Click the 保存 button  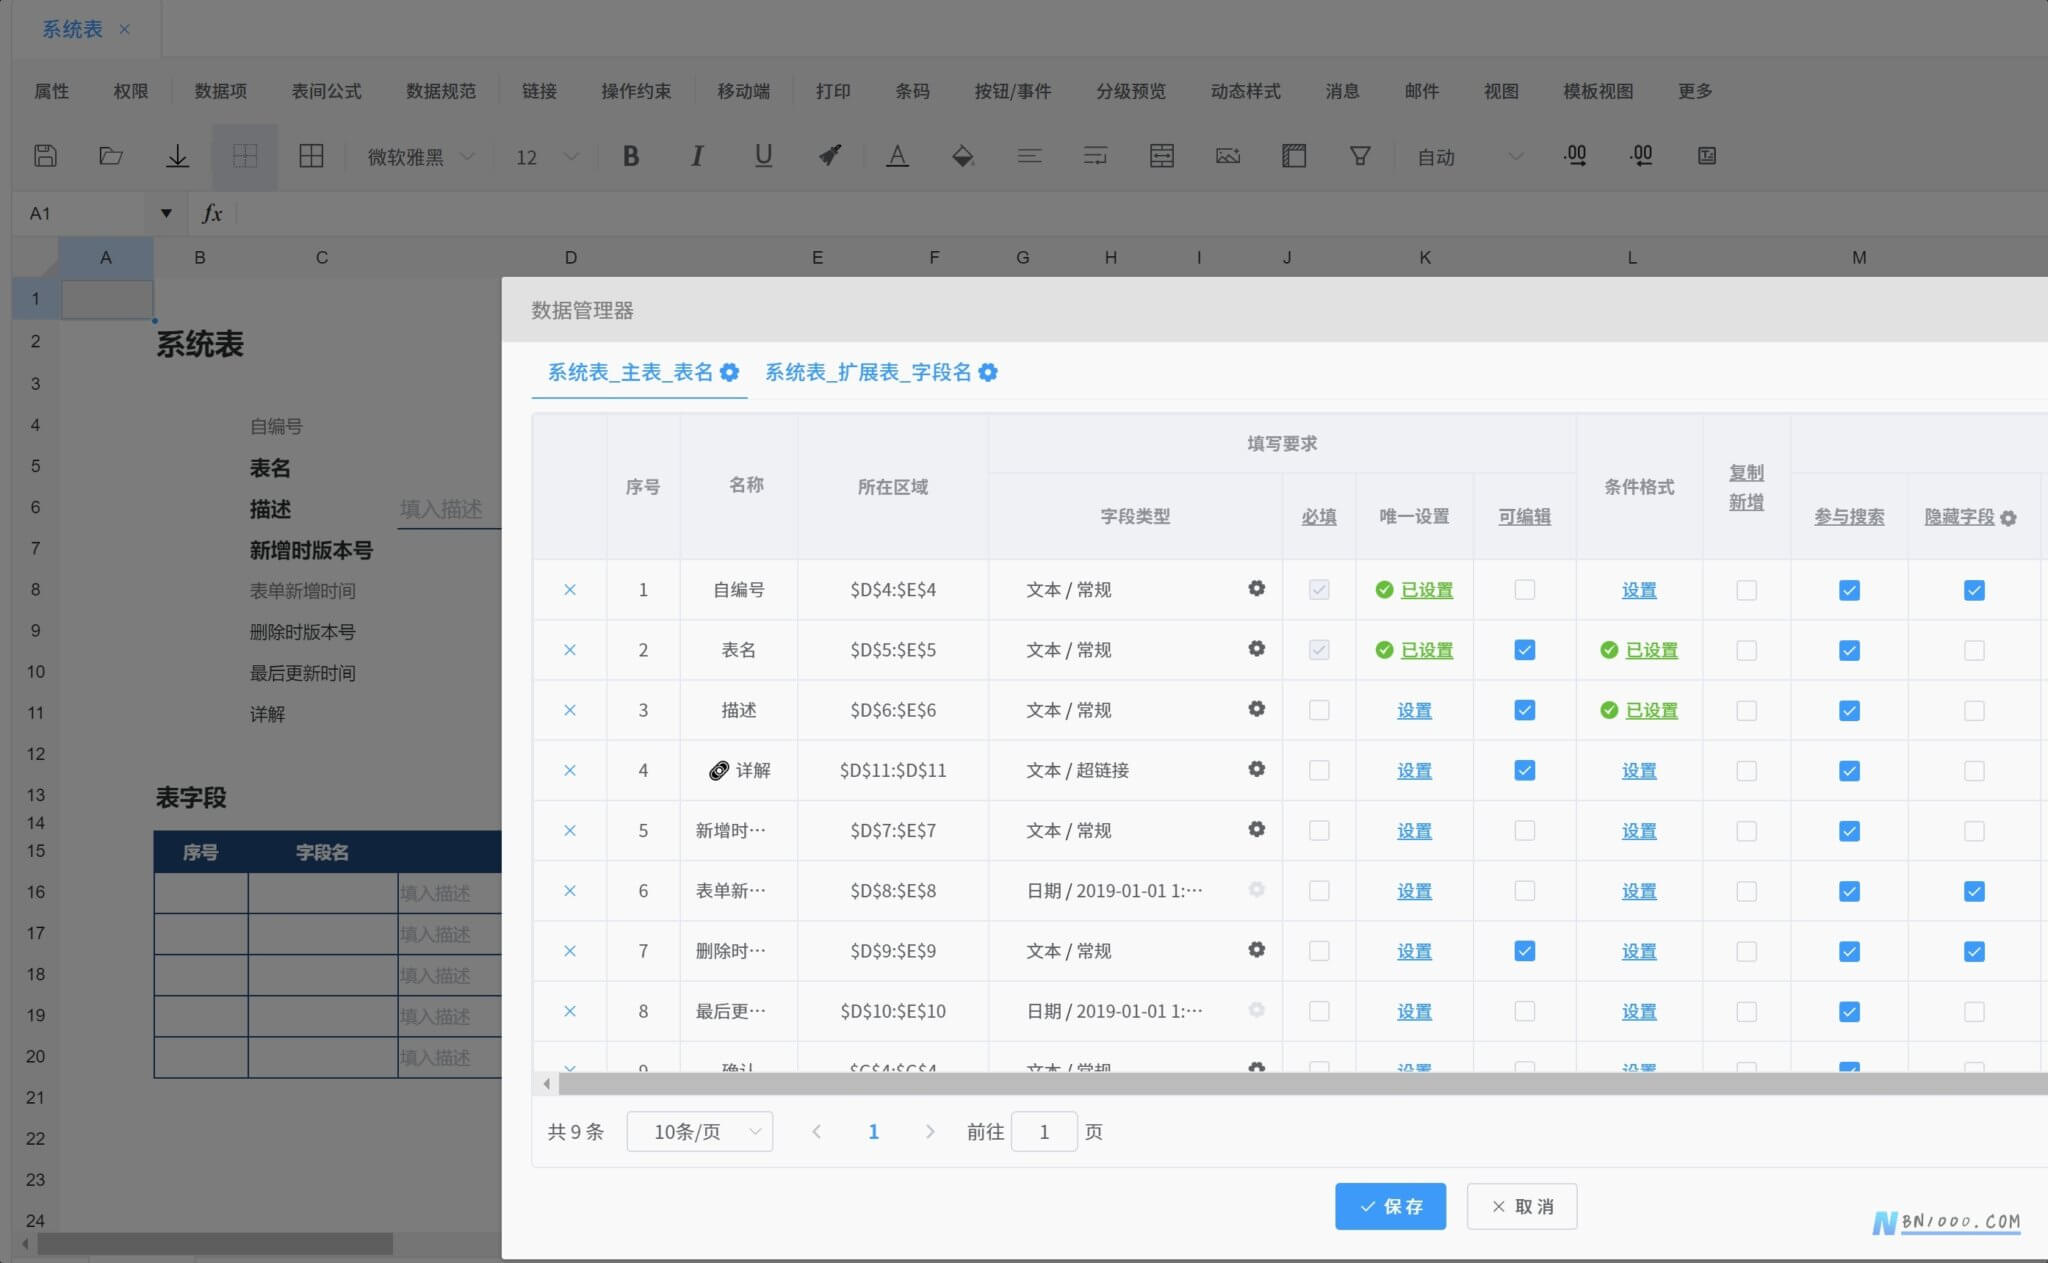(x=1390, y=1206)
